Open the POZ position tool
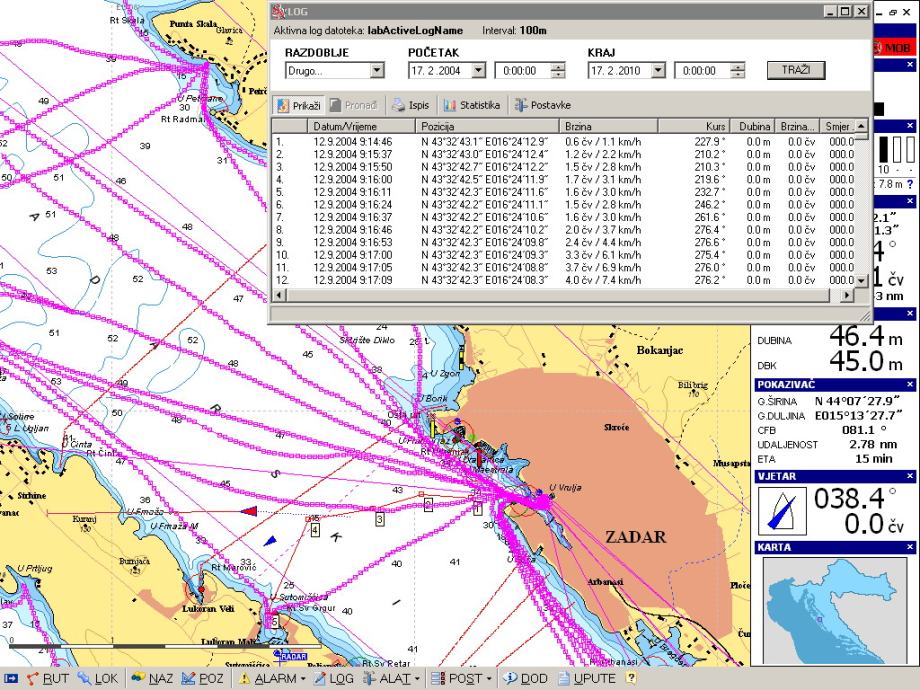Image resolution: width=920 pixels, height=690 pixels. (x=203, y=679)
